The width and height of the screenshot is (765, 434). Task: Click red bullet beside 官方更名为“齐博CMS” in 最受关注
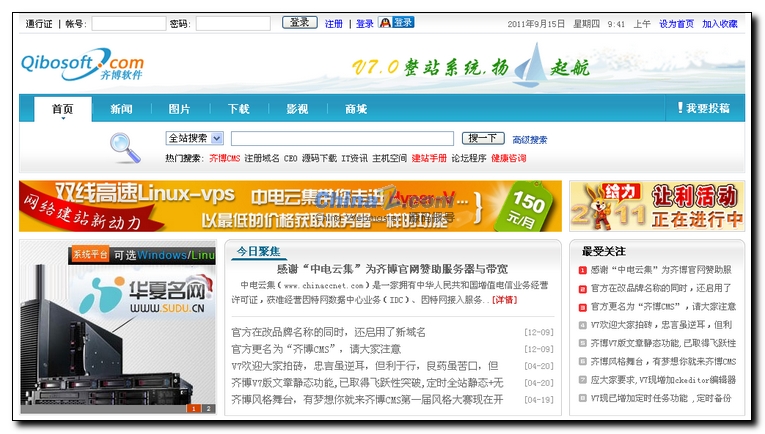[x=583, y=307]
